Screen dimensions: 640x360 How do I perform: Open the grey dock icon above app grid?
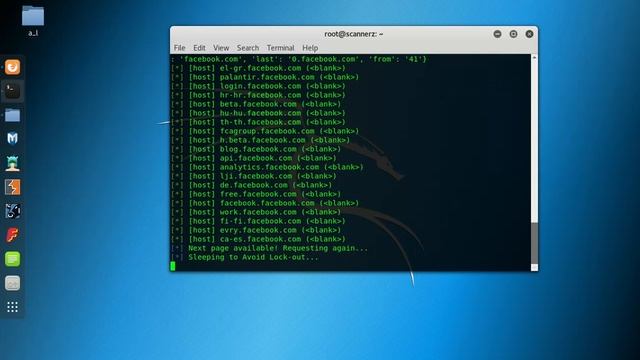12,283
